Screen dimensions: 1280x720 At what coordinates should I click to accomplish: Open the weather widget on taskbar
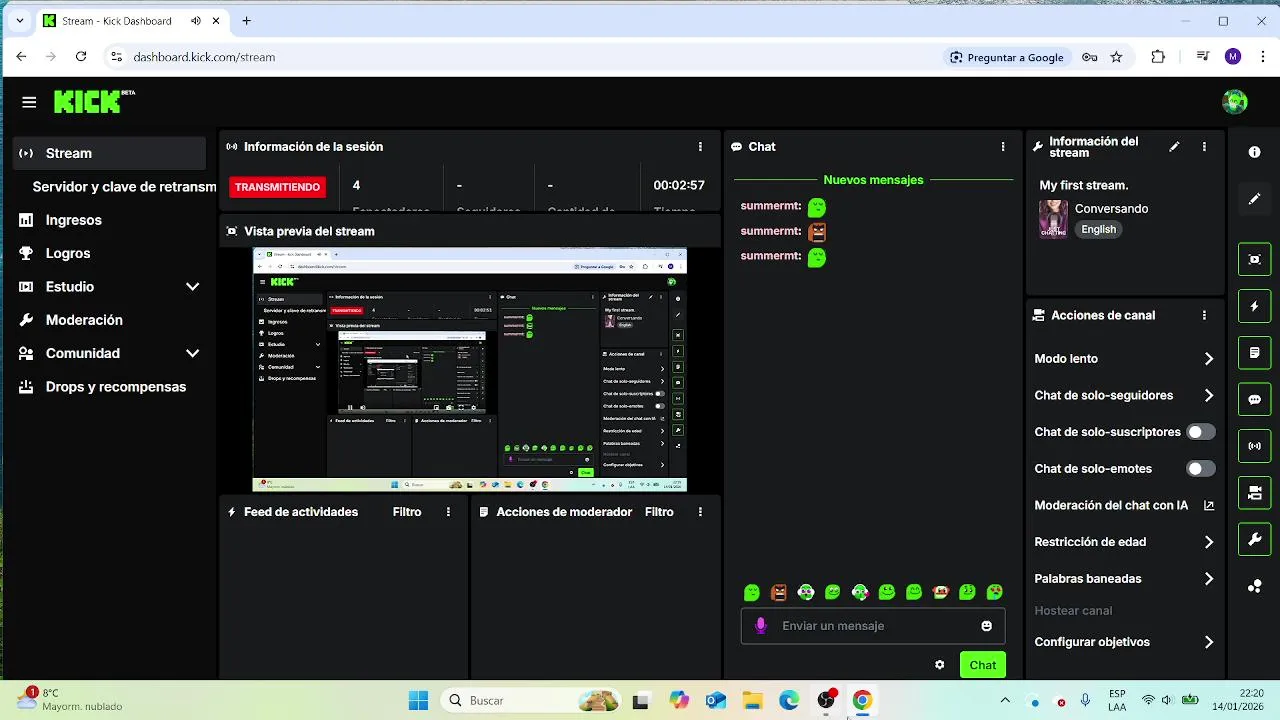point(70,700)
